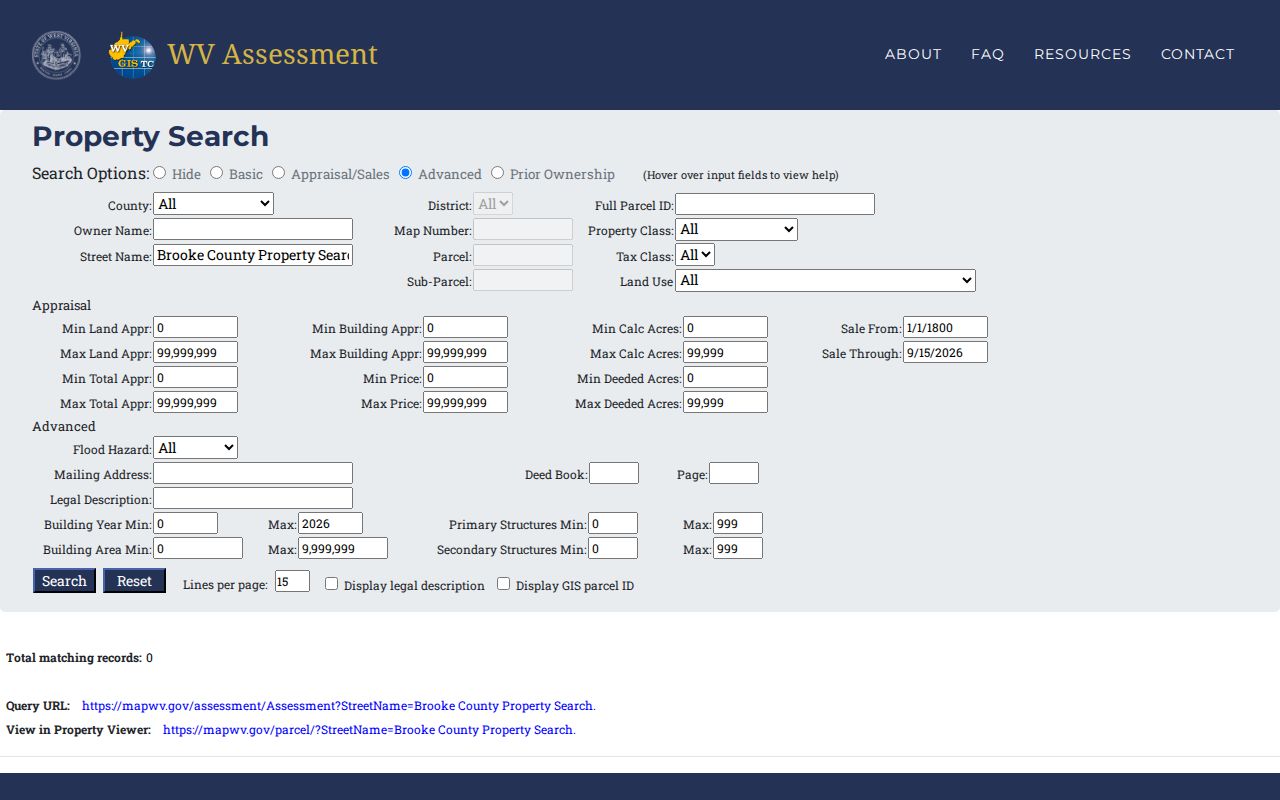This screenshot has width=1280, height=800.
Task: Focus the Mailing Address field
Action: pos(253,473)
